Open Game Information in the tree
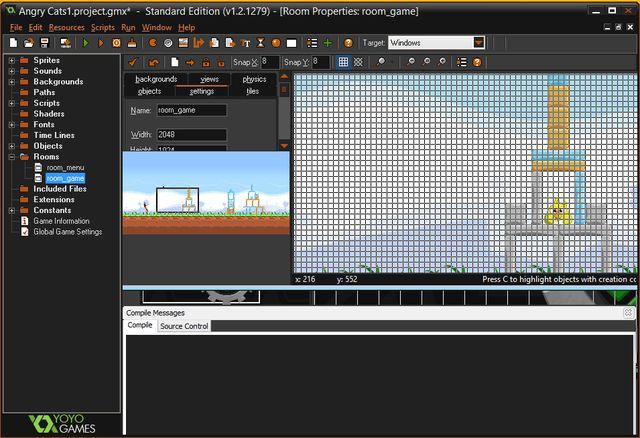Viewport: 640px width, 438px height. pos(61,221)
